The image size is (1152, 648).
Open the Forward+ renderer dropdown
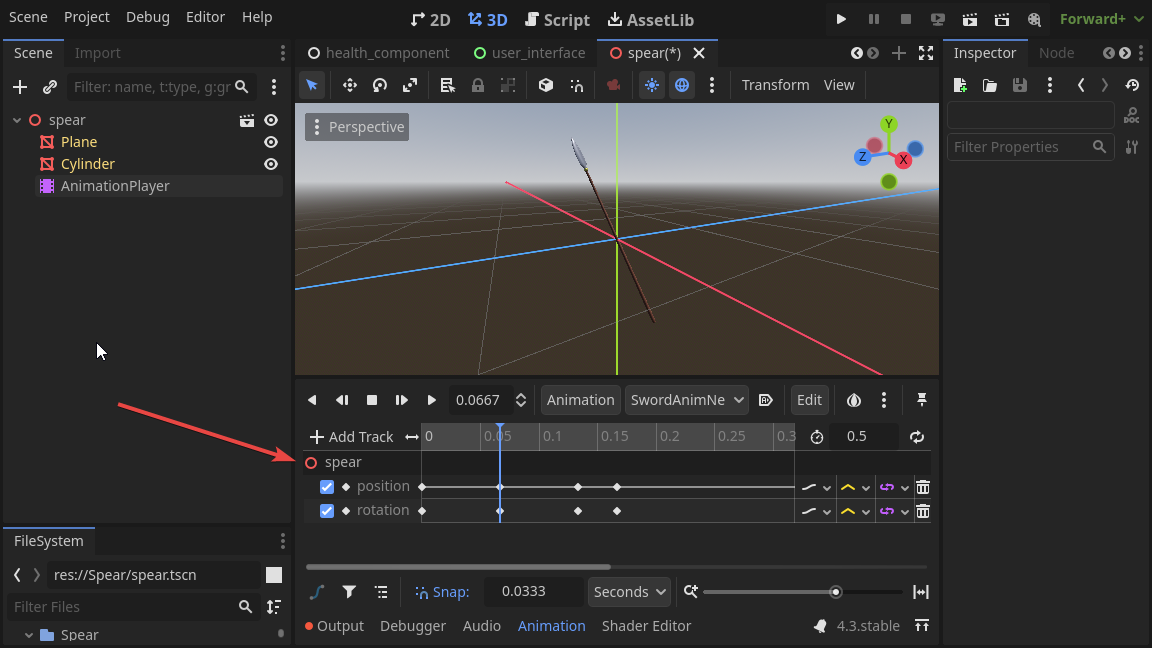point(1101,19)
